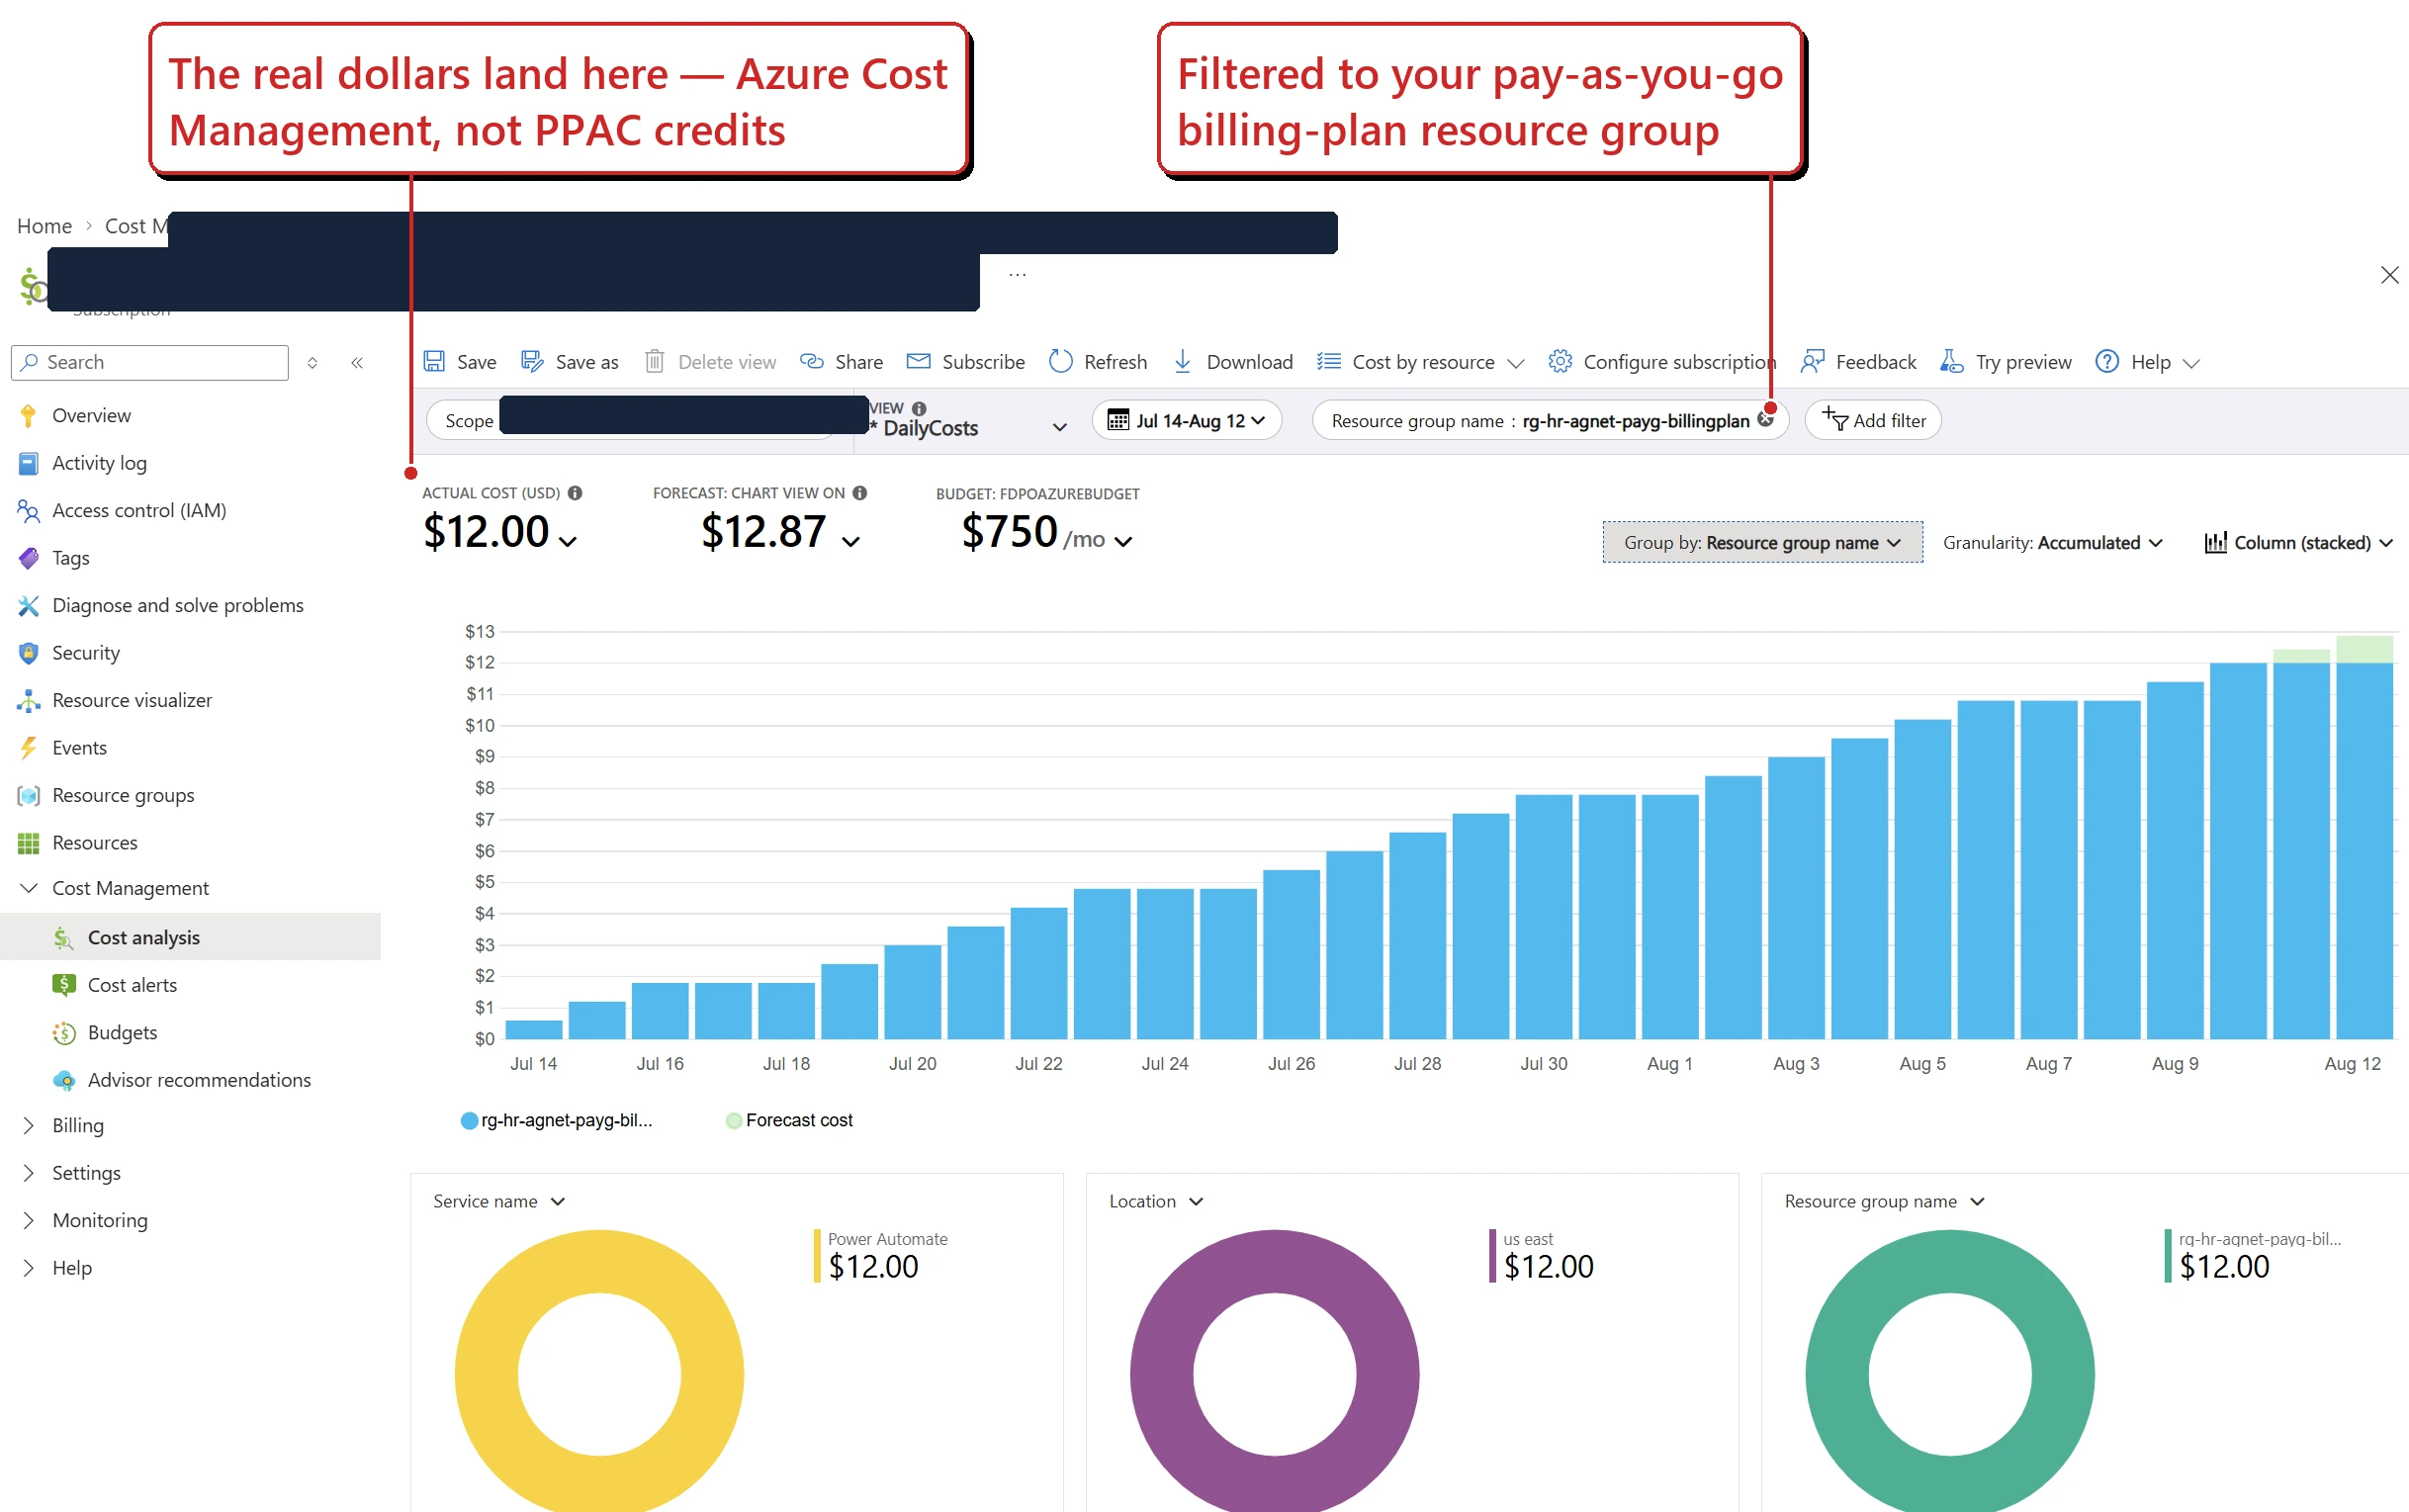Click the Download arrow icon
The image size is (2409, 1512).
pos(1182,362)
